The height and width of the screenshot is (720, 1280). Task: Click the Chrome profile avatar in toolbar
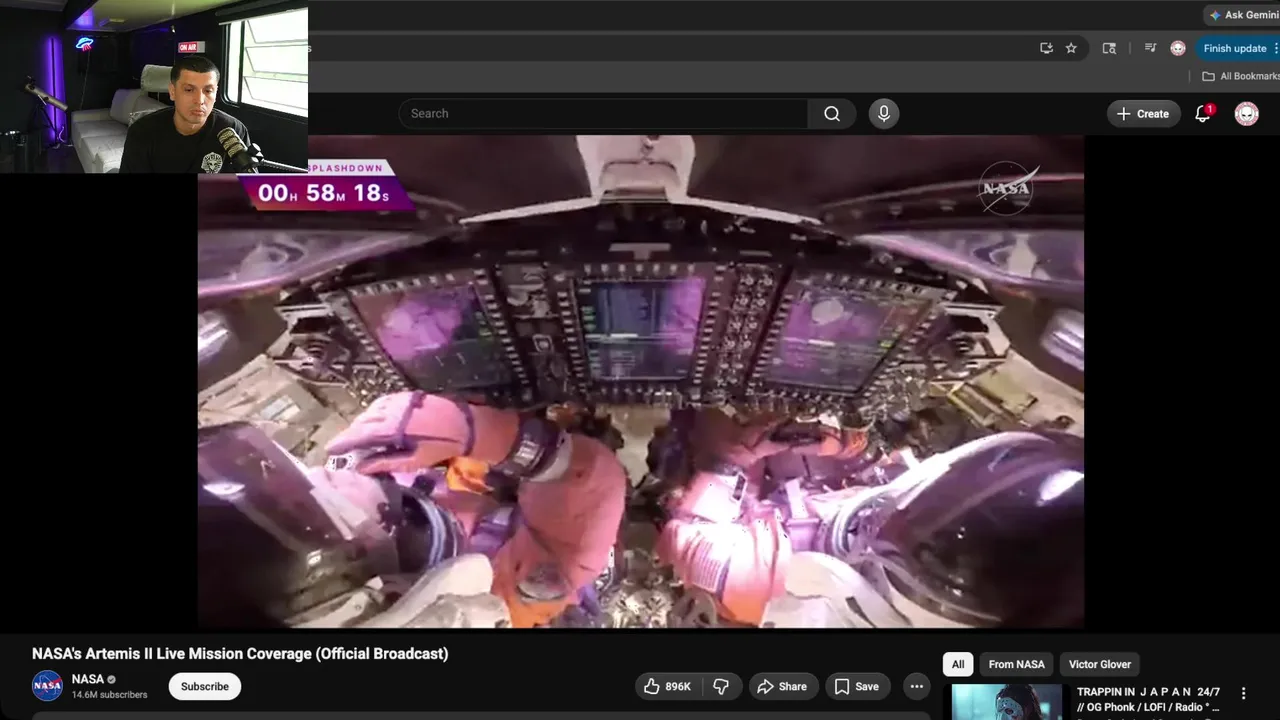click(x=1178, y=48)
